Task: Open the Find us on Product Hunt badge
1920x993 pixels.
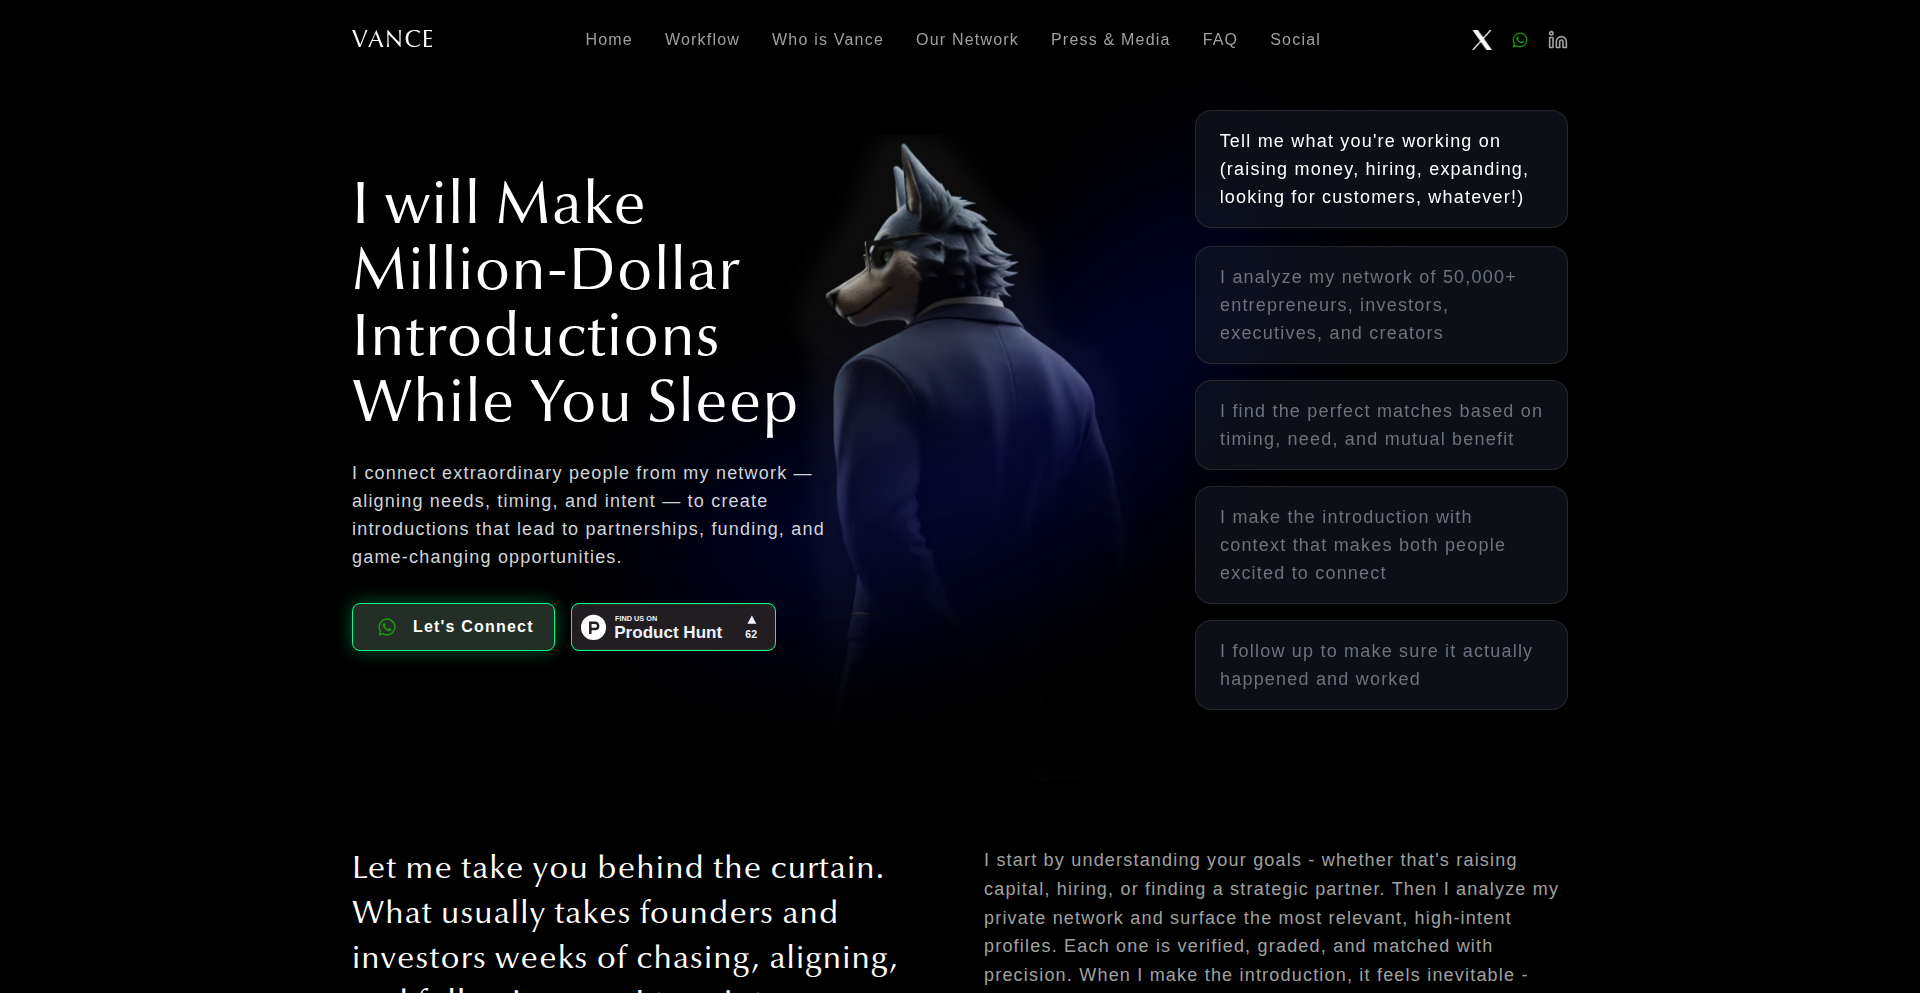Action: [x=673, y=627]
